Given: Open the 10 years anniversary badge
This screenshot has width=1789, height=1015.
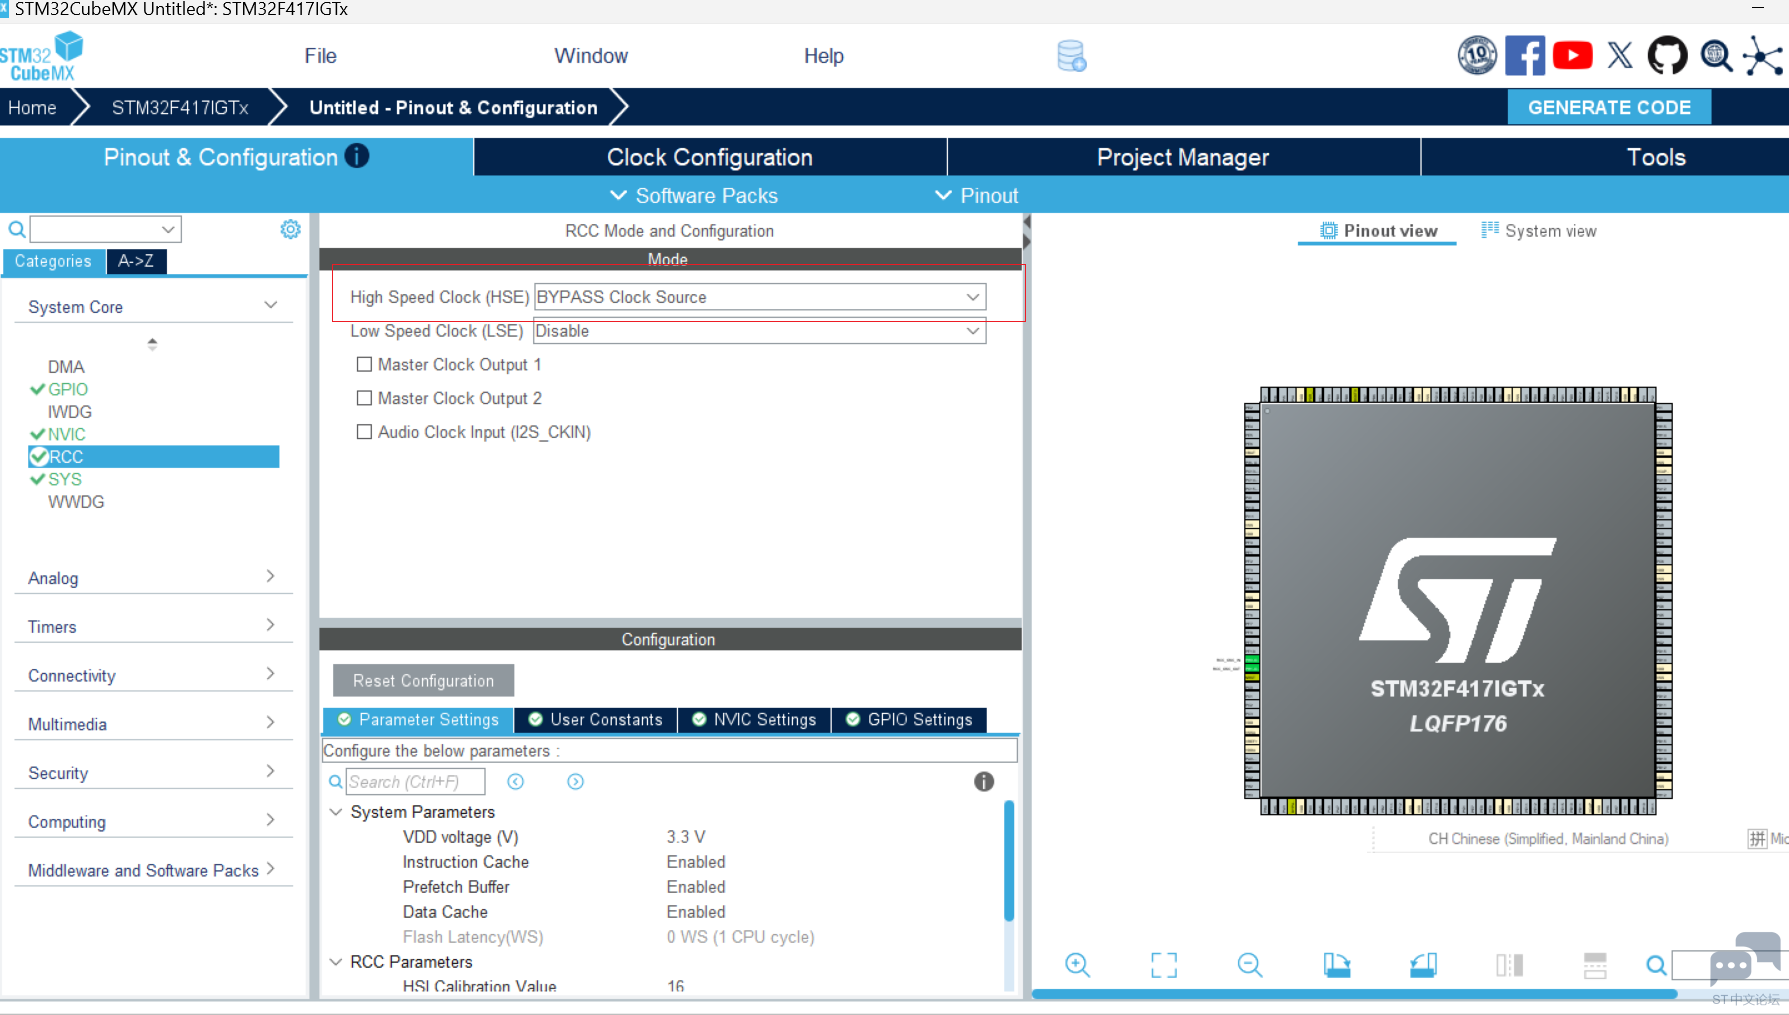Looking at the screenshot, I should [x=1477, y=56].
